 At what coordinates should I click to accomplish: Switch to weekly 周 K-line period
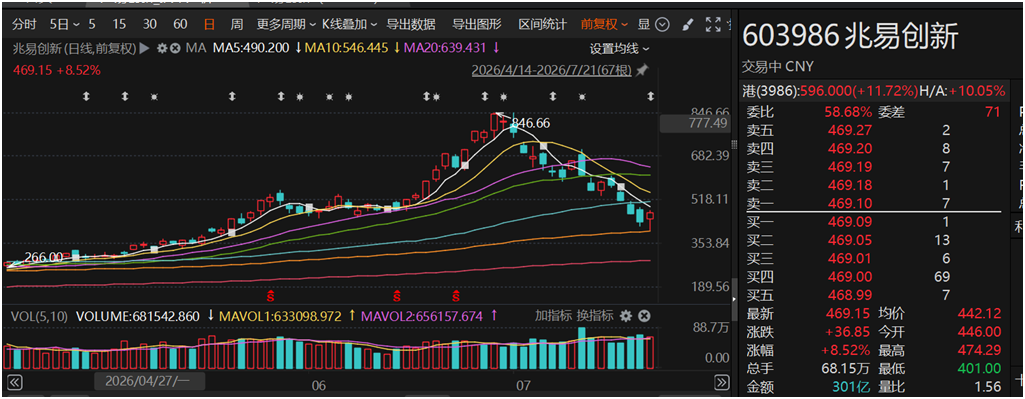coord(237,25)
